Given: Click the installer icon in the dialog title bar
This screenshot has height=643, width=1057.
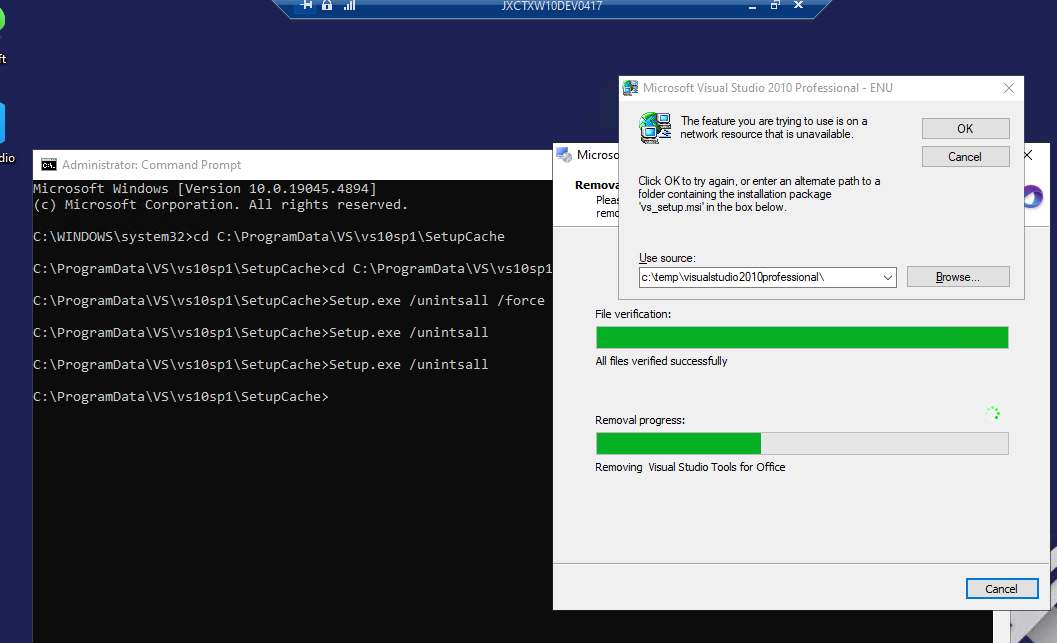Looking at the screenshot, I should pyautogui.click(x=630, y=88).
